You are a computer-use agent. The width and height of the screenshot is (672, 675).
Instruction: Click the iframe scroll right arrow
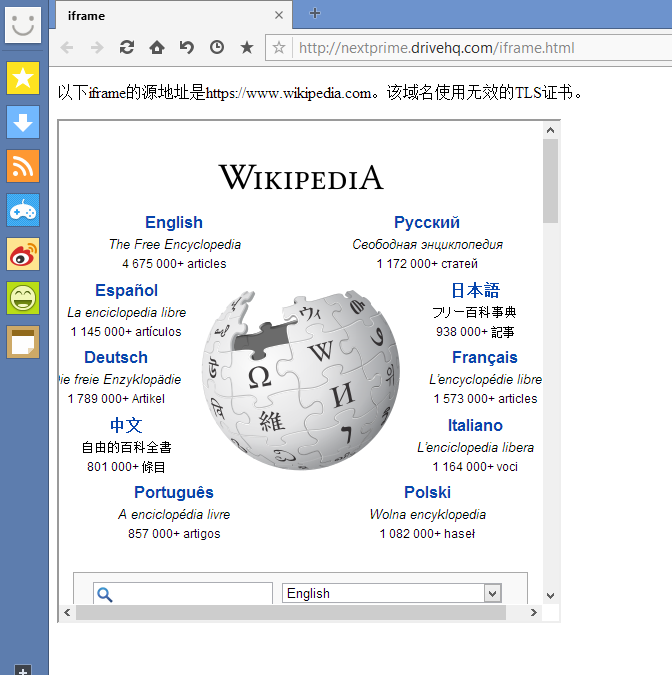coord(534,613)
